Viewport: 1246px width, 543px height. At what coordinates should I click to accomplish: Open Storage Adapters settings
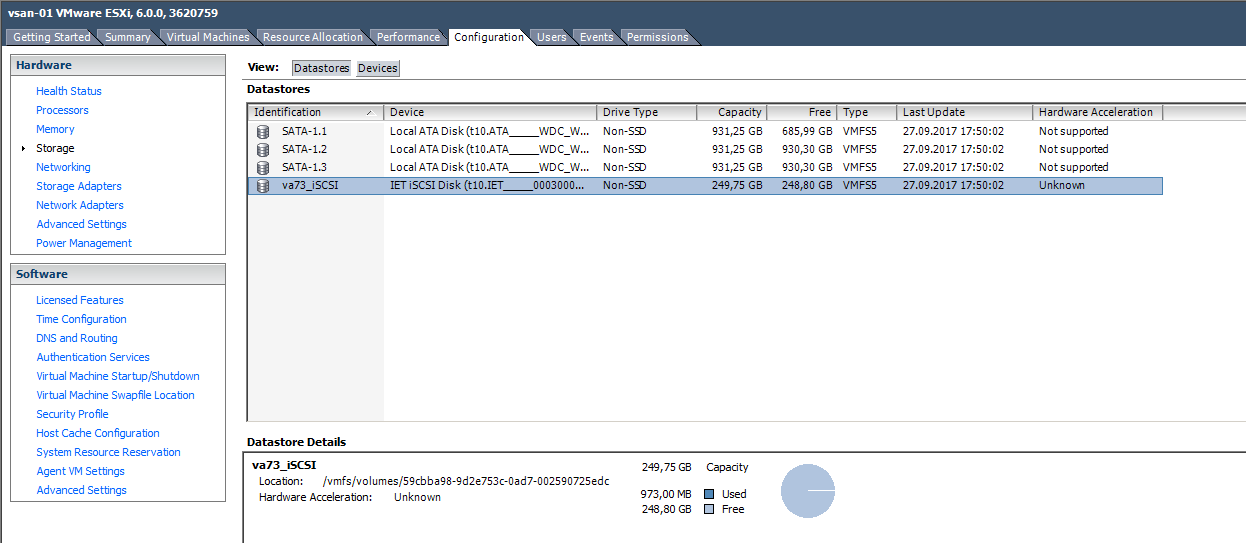(x=79, y=186)
